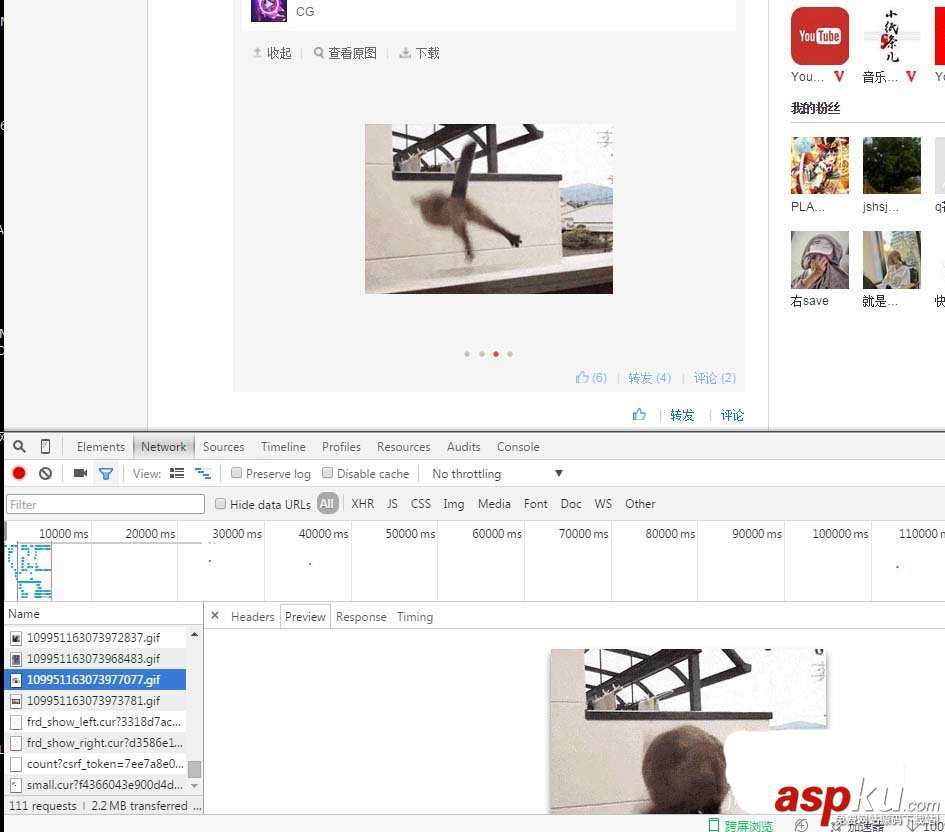Open the No throttling dropdown
Image resolution: width=945 pixels, height=832 pixels.
(x=495, y=473)
